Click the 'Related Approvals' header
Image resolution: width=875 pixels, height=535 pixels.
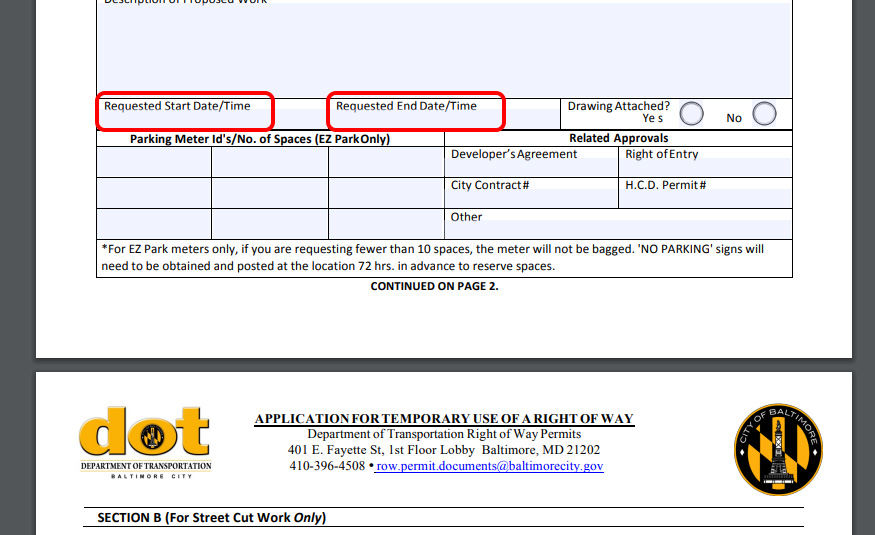pos(618,138)
